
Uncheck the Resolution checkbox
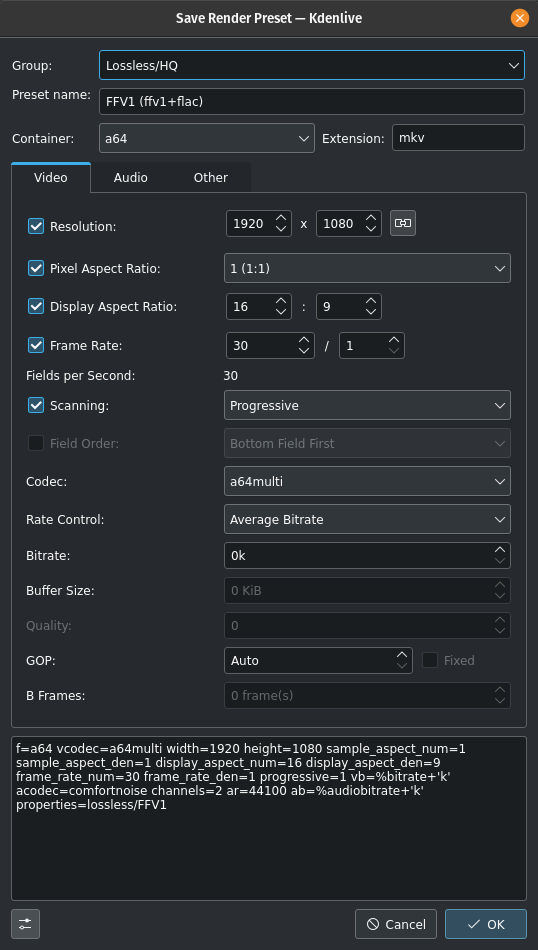36,227
